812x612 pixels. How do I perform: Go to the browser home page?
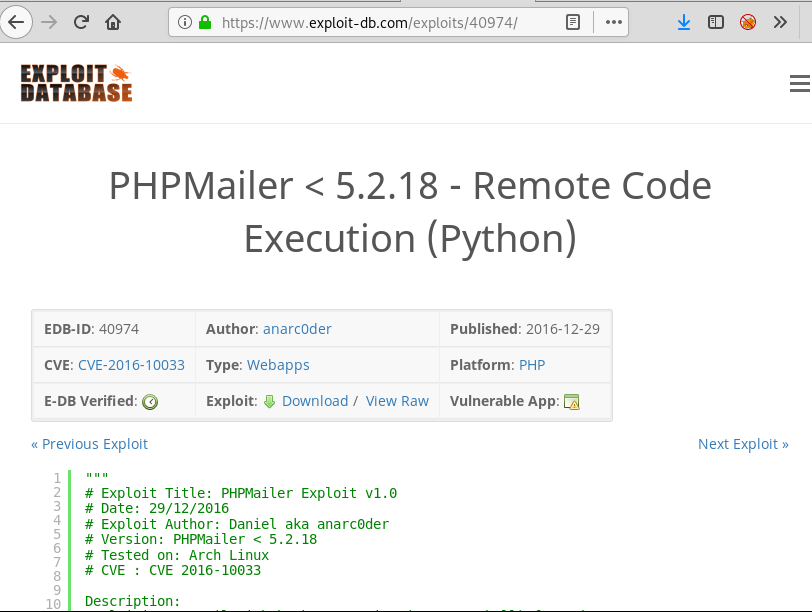[113, 21]
